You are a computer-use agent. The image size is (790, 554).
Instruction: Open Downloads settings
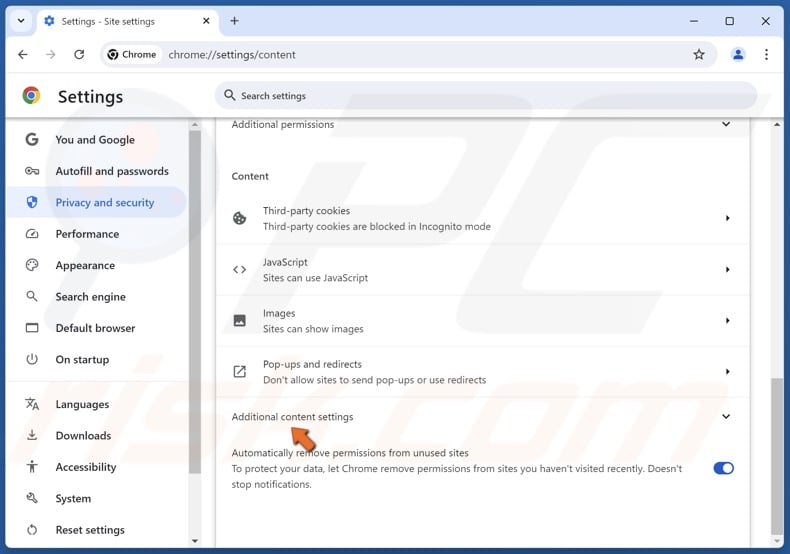click(x=97, y=436)
